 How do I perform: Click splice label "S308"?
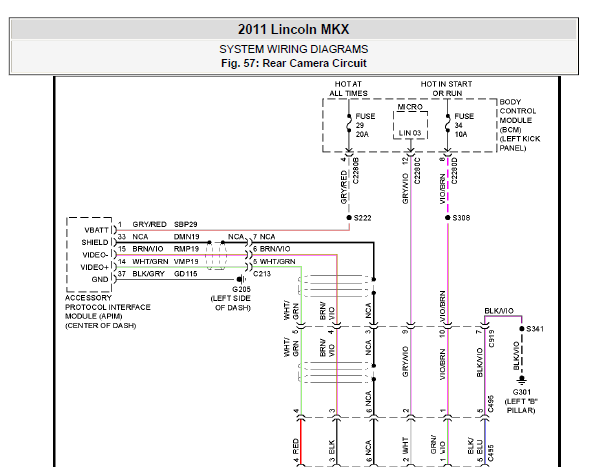point(461,218)
